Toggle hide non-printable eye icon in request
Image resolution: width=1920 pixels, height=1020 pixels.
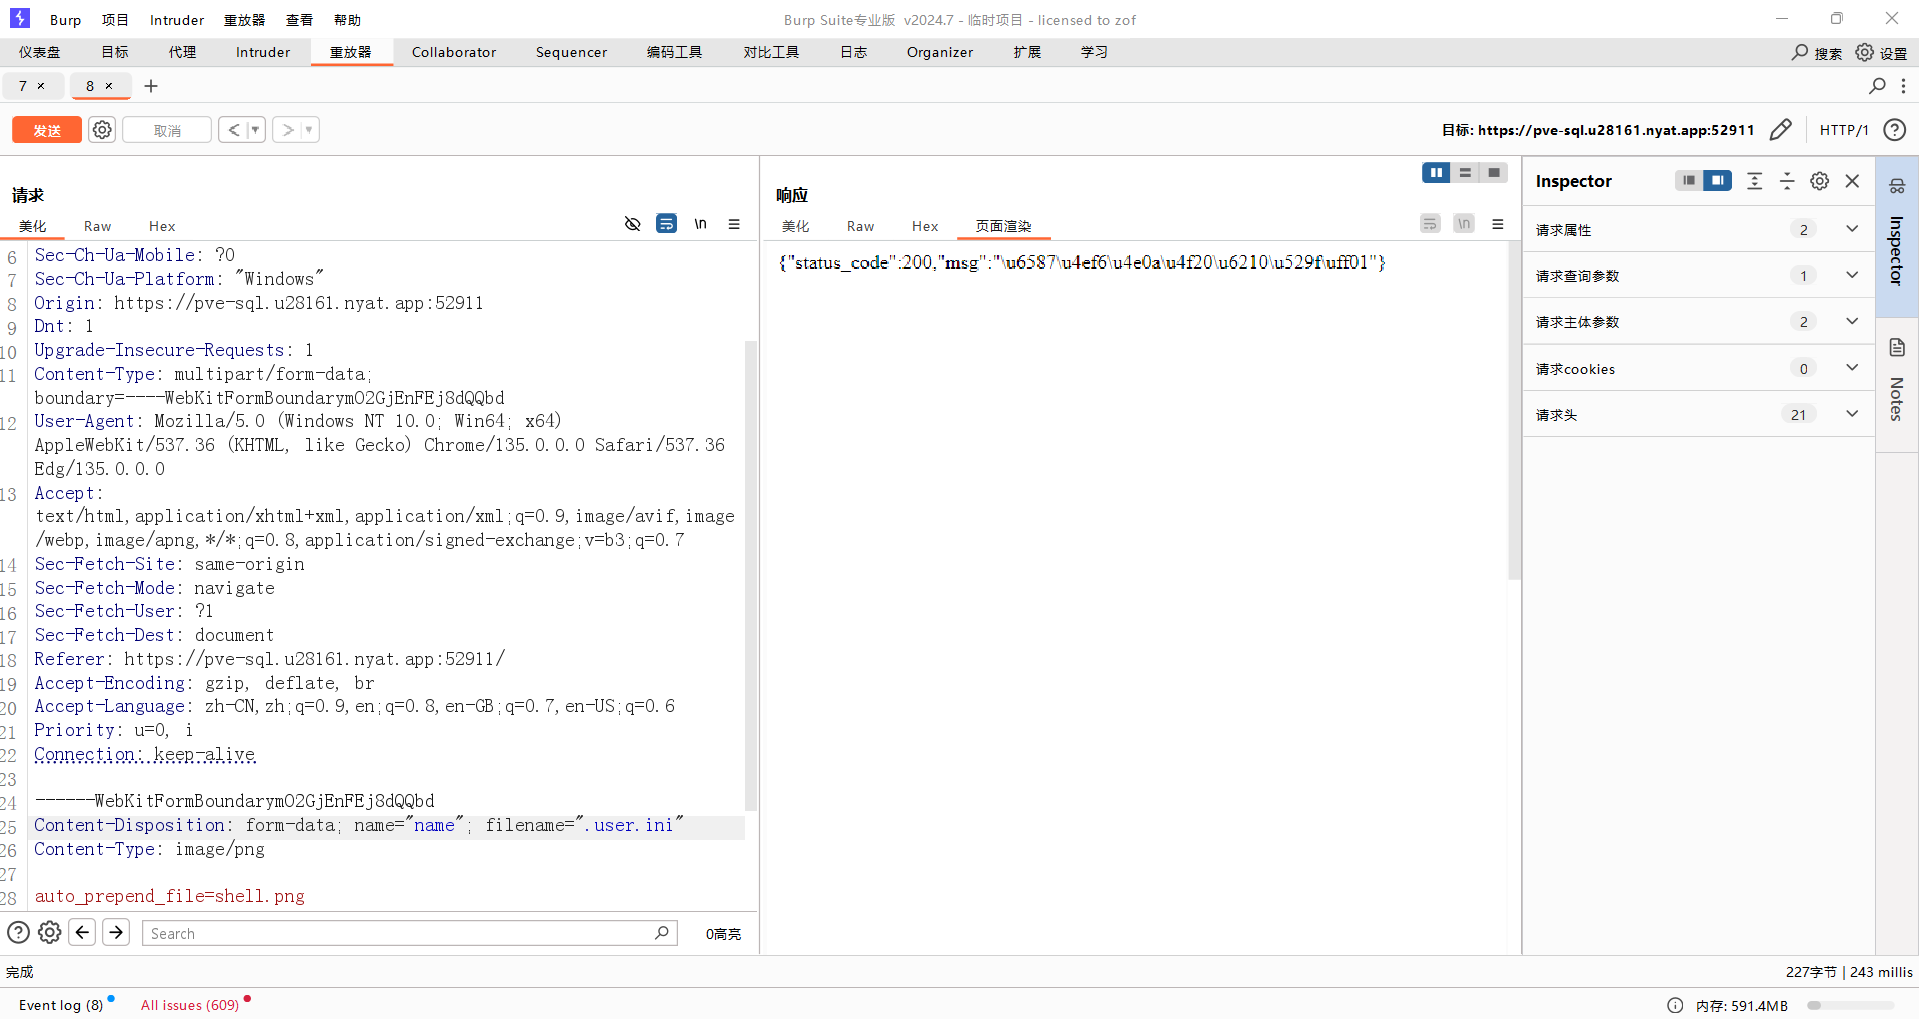pyautogui.click(x=632, y=223)
